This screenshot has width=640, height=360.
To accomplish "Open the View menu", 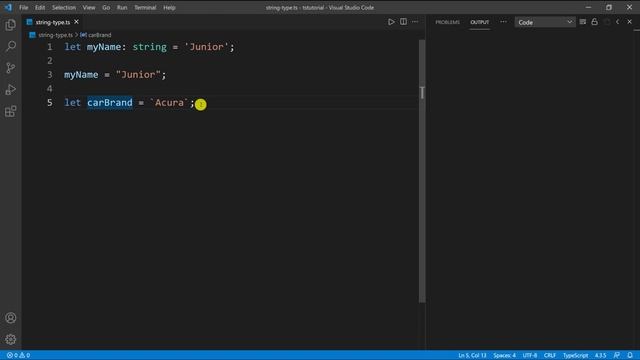I will click(x=89, y=7).
